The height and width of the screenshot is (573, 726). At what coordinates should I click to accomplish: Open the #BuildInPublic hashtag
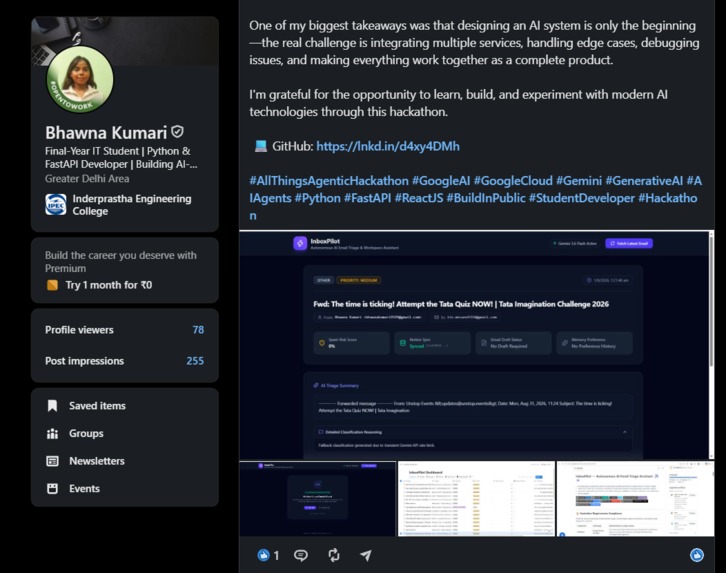coord(486,198)
